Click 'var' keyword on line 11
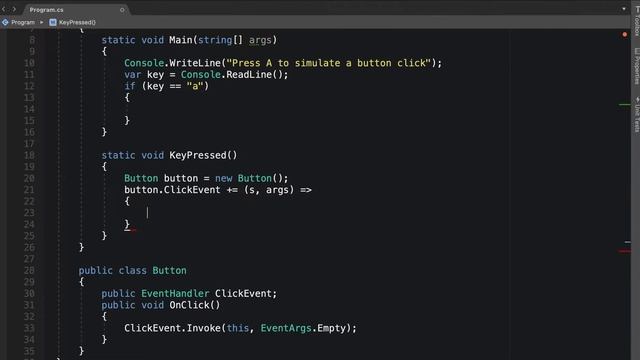The width and height of the screenshot is (640, 360). point(133,74)
